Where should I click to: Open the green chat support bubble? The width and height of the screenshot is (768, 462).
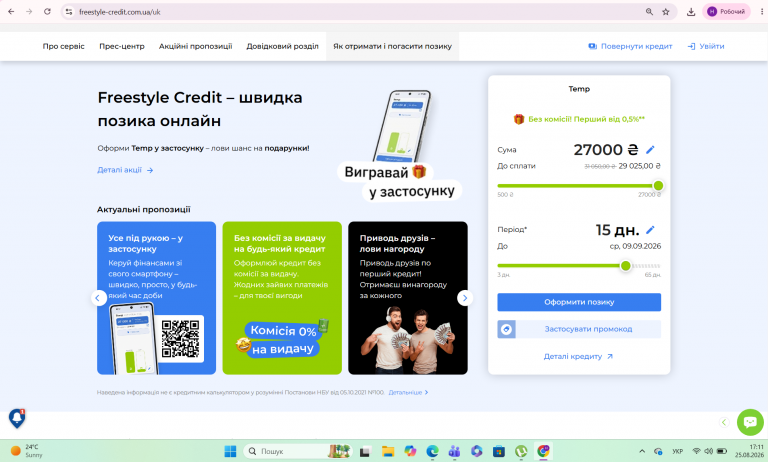[750, 422]
